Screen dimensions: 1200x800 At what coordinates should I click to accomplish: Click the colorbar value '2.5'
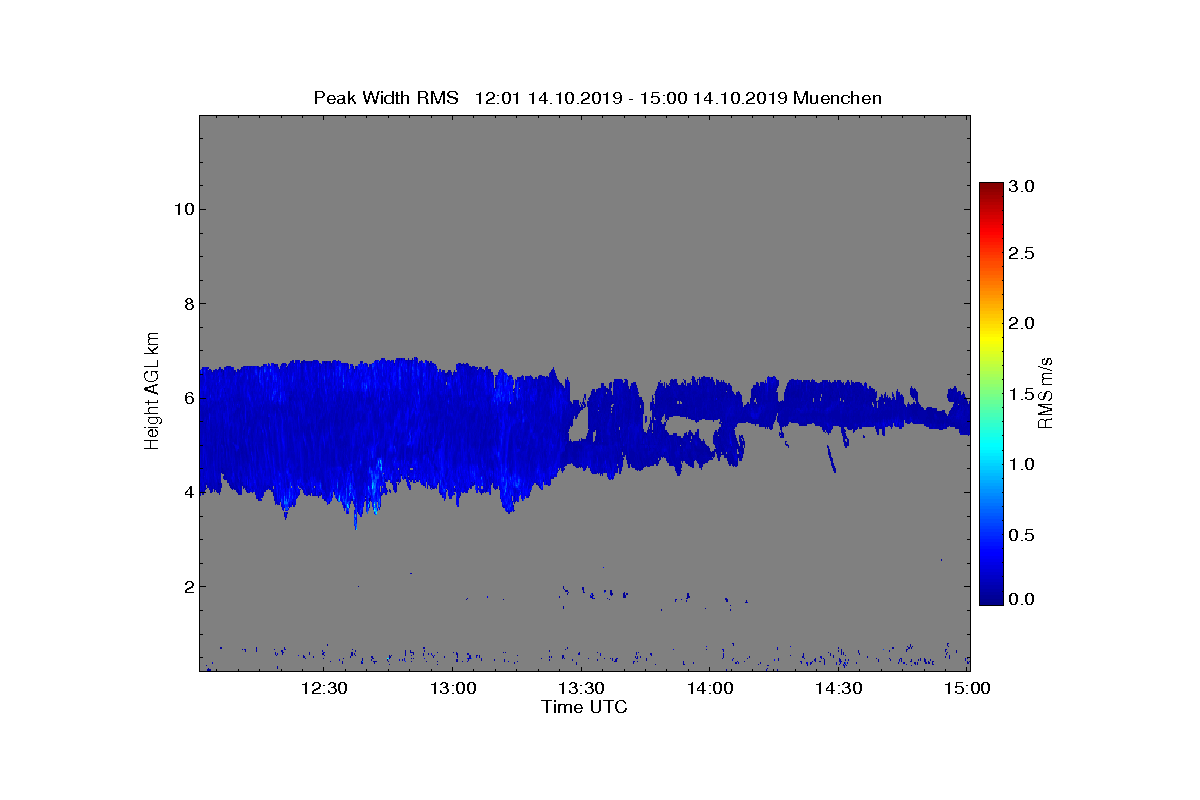pos(1022,254)
